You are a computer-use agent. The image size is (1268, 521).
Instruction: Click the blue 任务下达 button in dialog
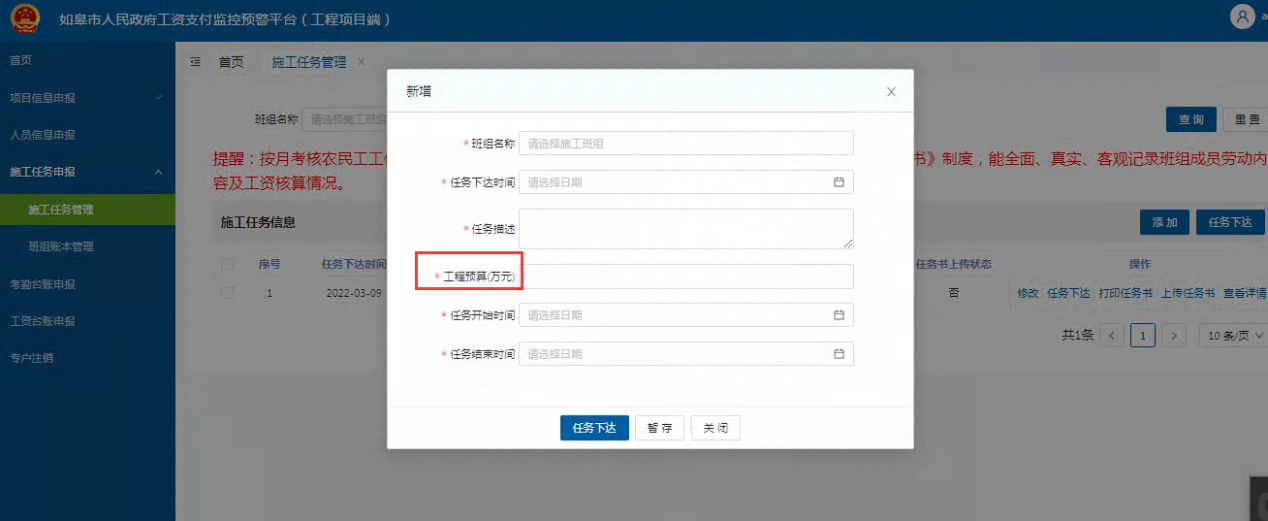[x=594, y=428]
